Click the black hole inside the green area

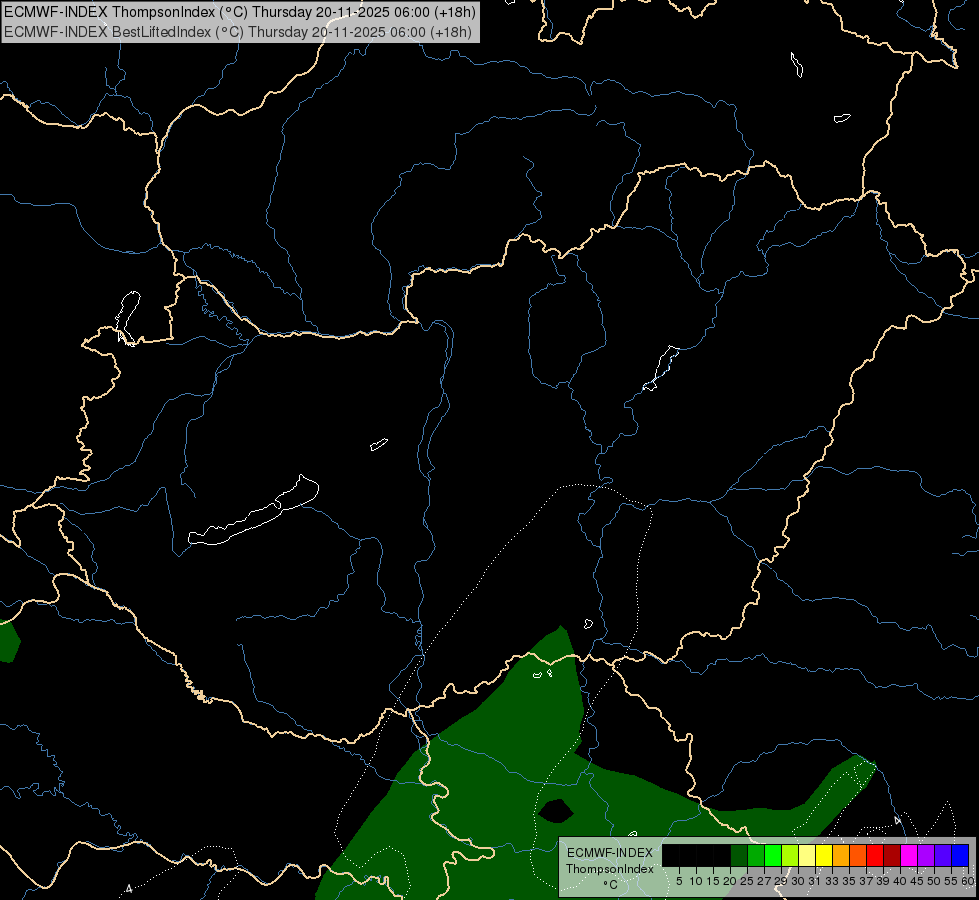click(x=556, y=811)
